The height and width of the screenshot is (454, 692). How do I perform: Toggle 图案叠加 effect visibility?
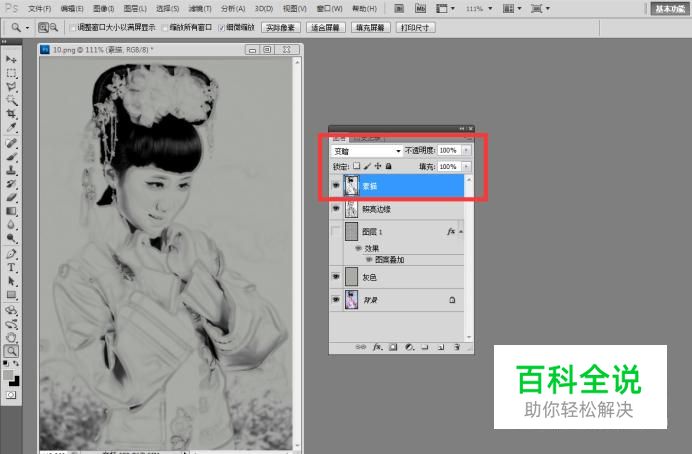point(369,259)
